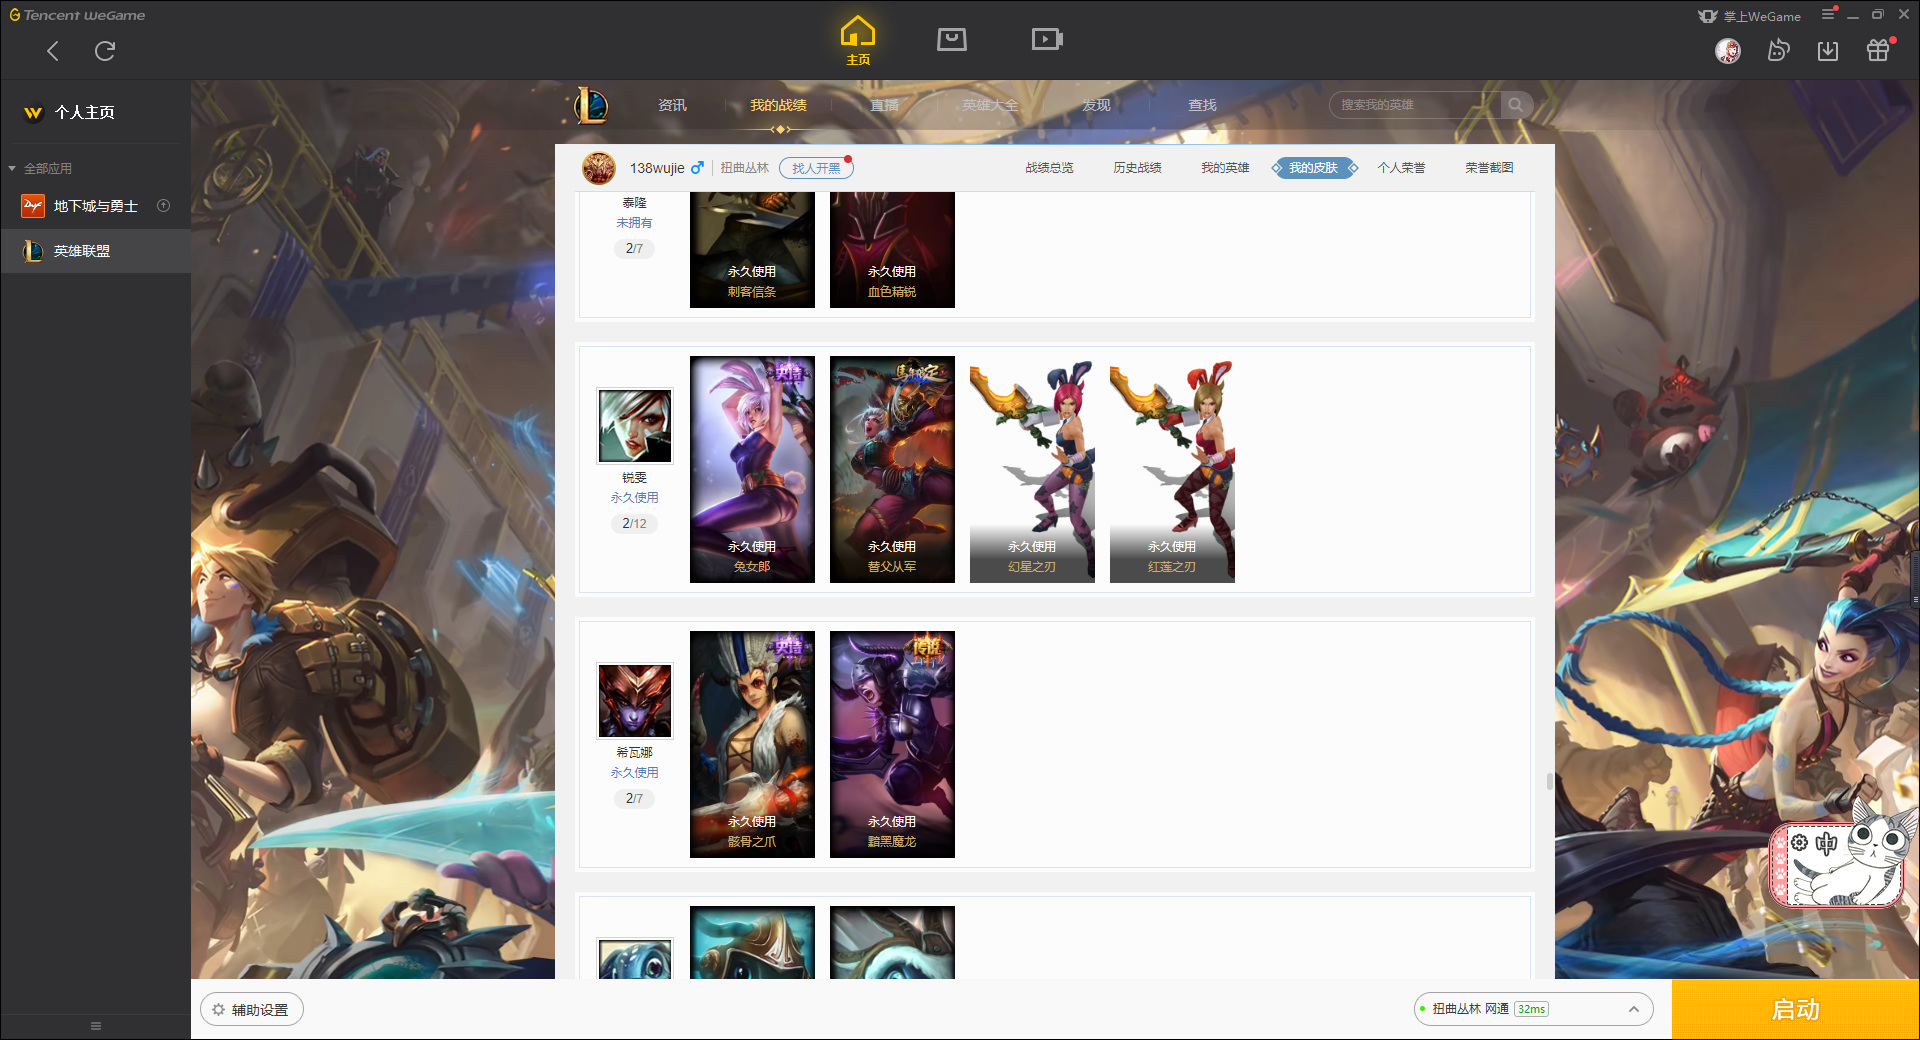
Task: Open the 资讯 tab
Action: pos(673,105)
